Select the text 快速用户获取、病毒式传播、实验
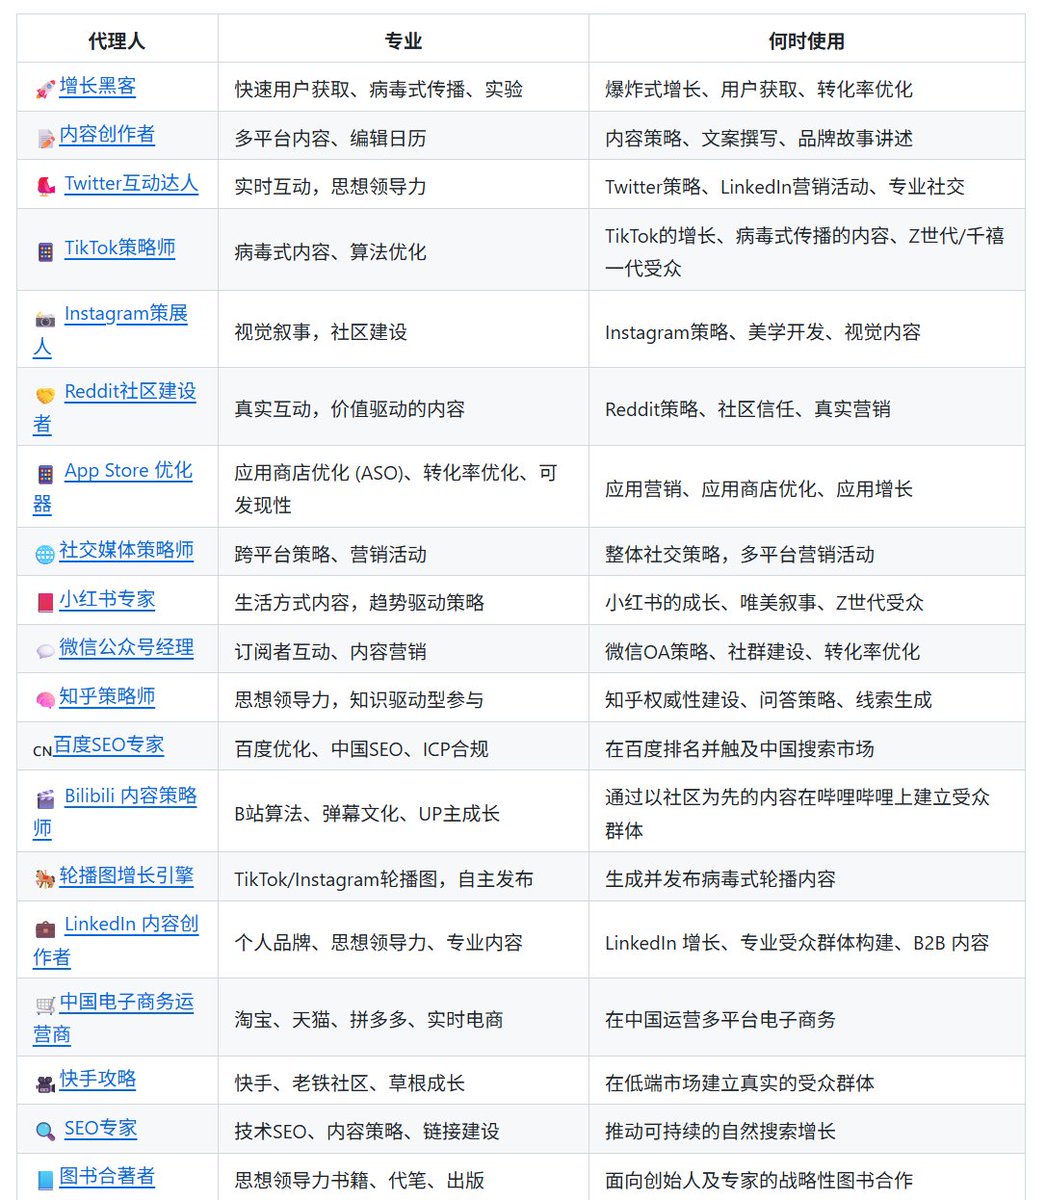The height and width of the screenshot is (1200, 1046). [x=379, y=89]
